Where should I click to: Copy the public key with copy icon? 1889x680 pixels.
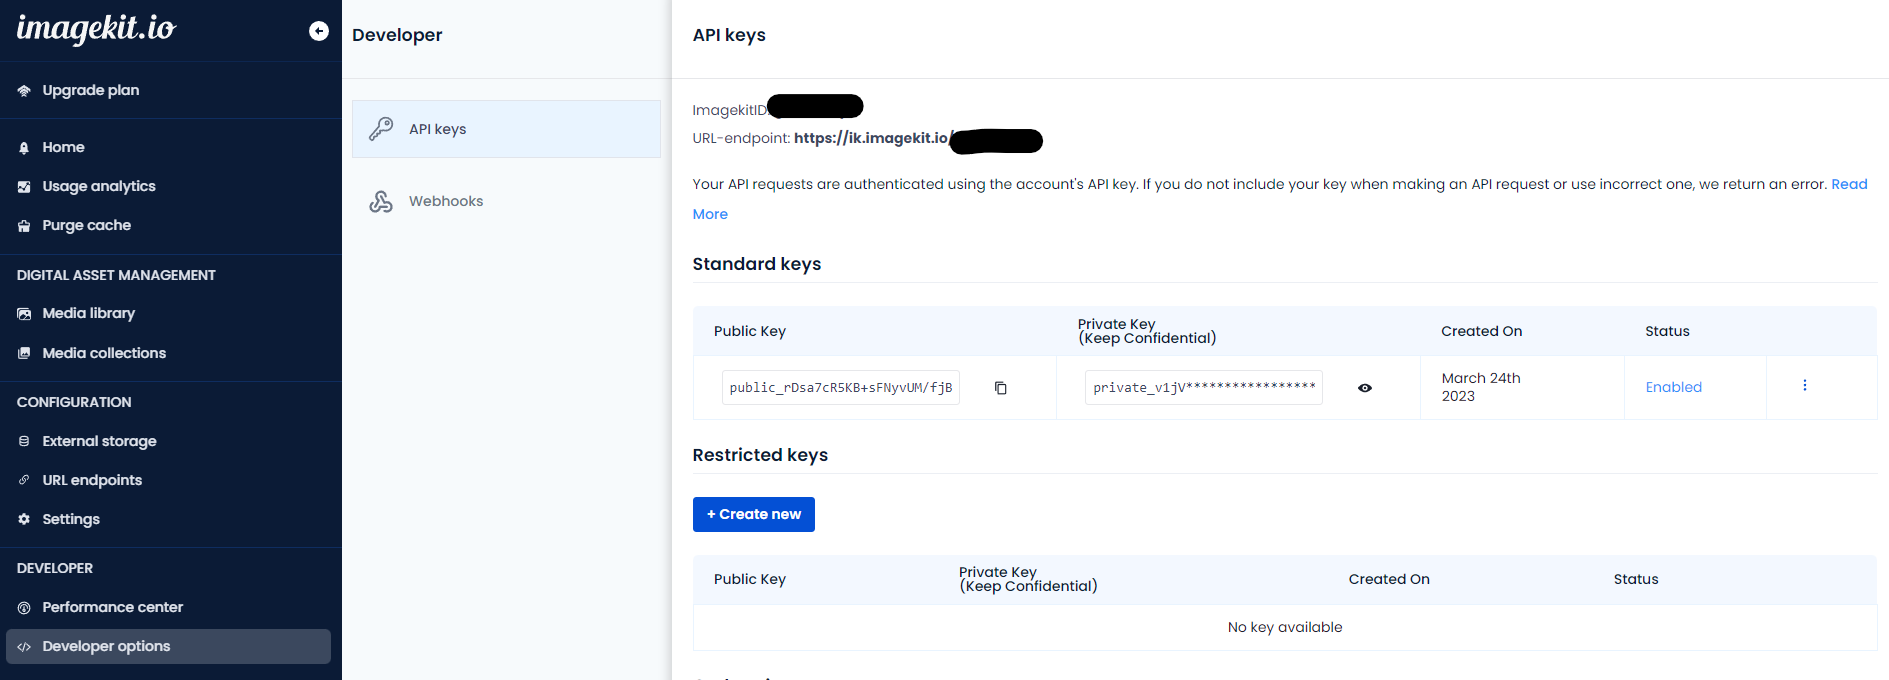tap(1000, 388)
